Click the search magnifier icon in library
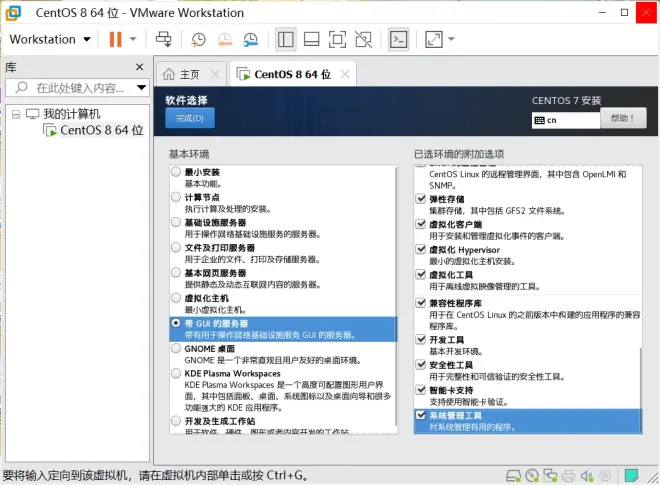 tap(21, 87)
